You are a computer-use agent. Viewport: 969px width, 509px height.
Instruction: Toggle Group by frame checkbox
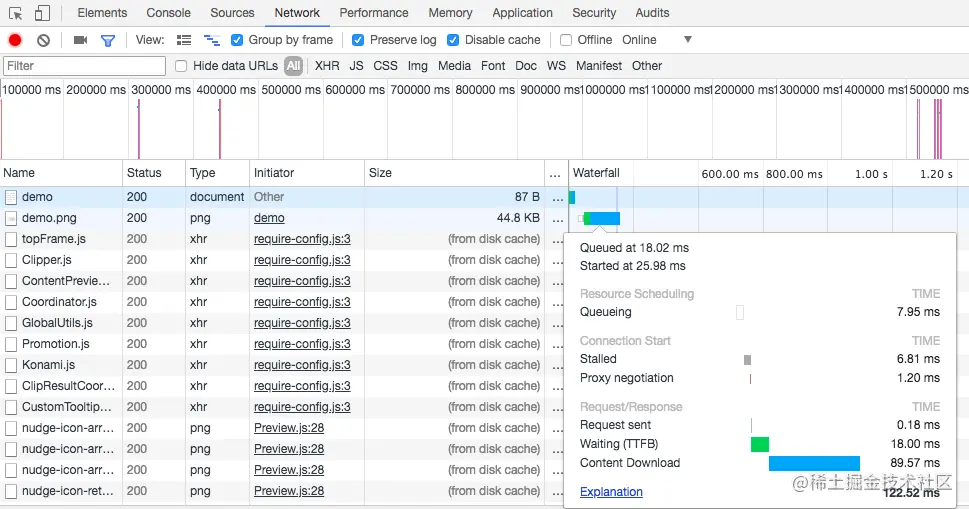tap(237, 40)
